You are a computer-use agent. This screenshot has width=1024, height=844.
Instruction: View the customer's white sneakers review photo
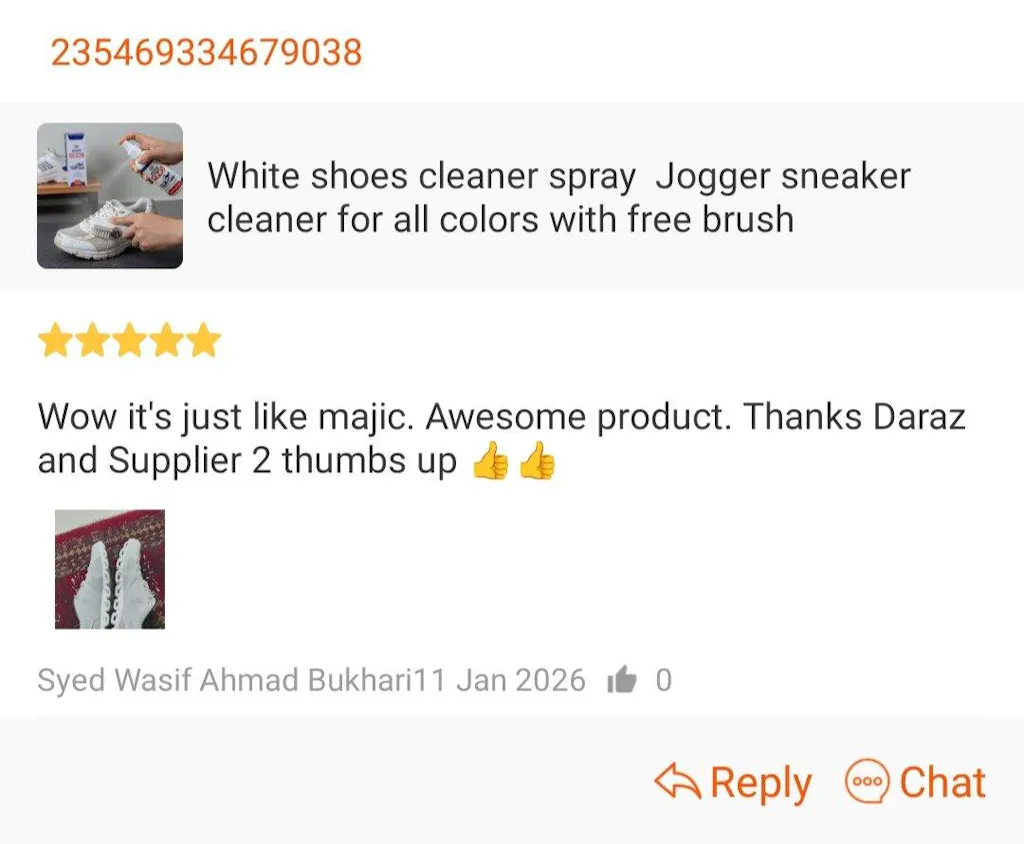tap(110, 569)
